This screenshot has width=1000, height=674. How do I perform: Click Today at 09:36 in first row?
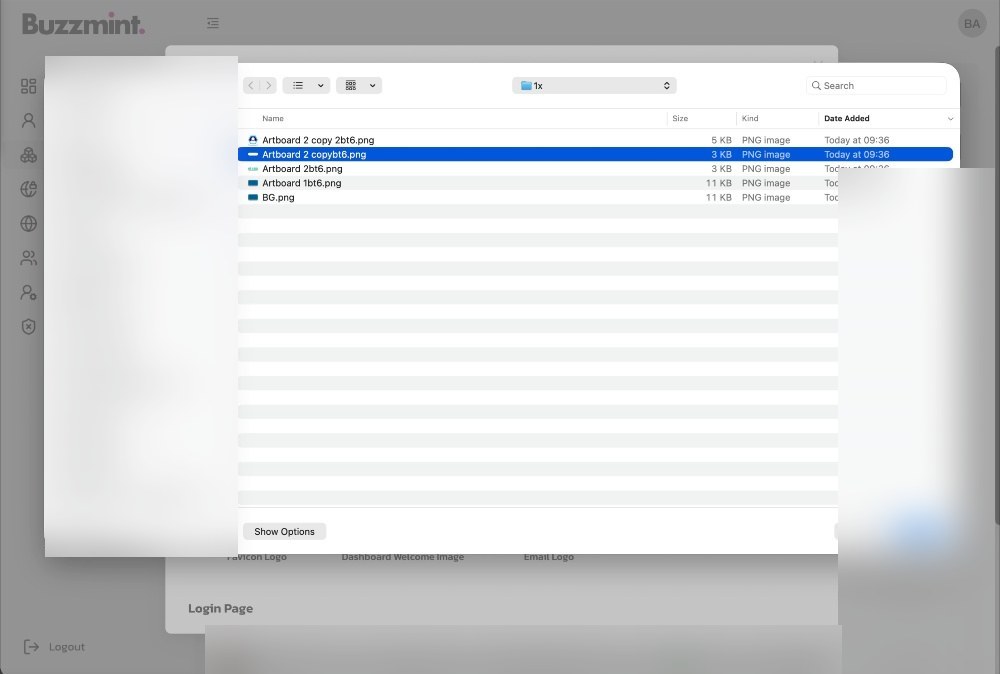(x=857, y=140)
